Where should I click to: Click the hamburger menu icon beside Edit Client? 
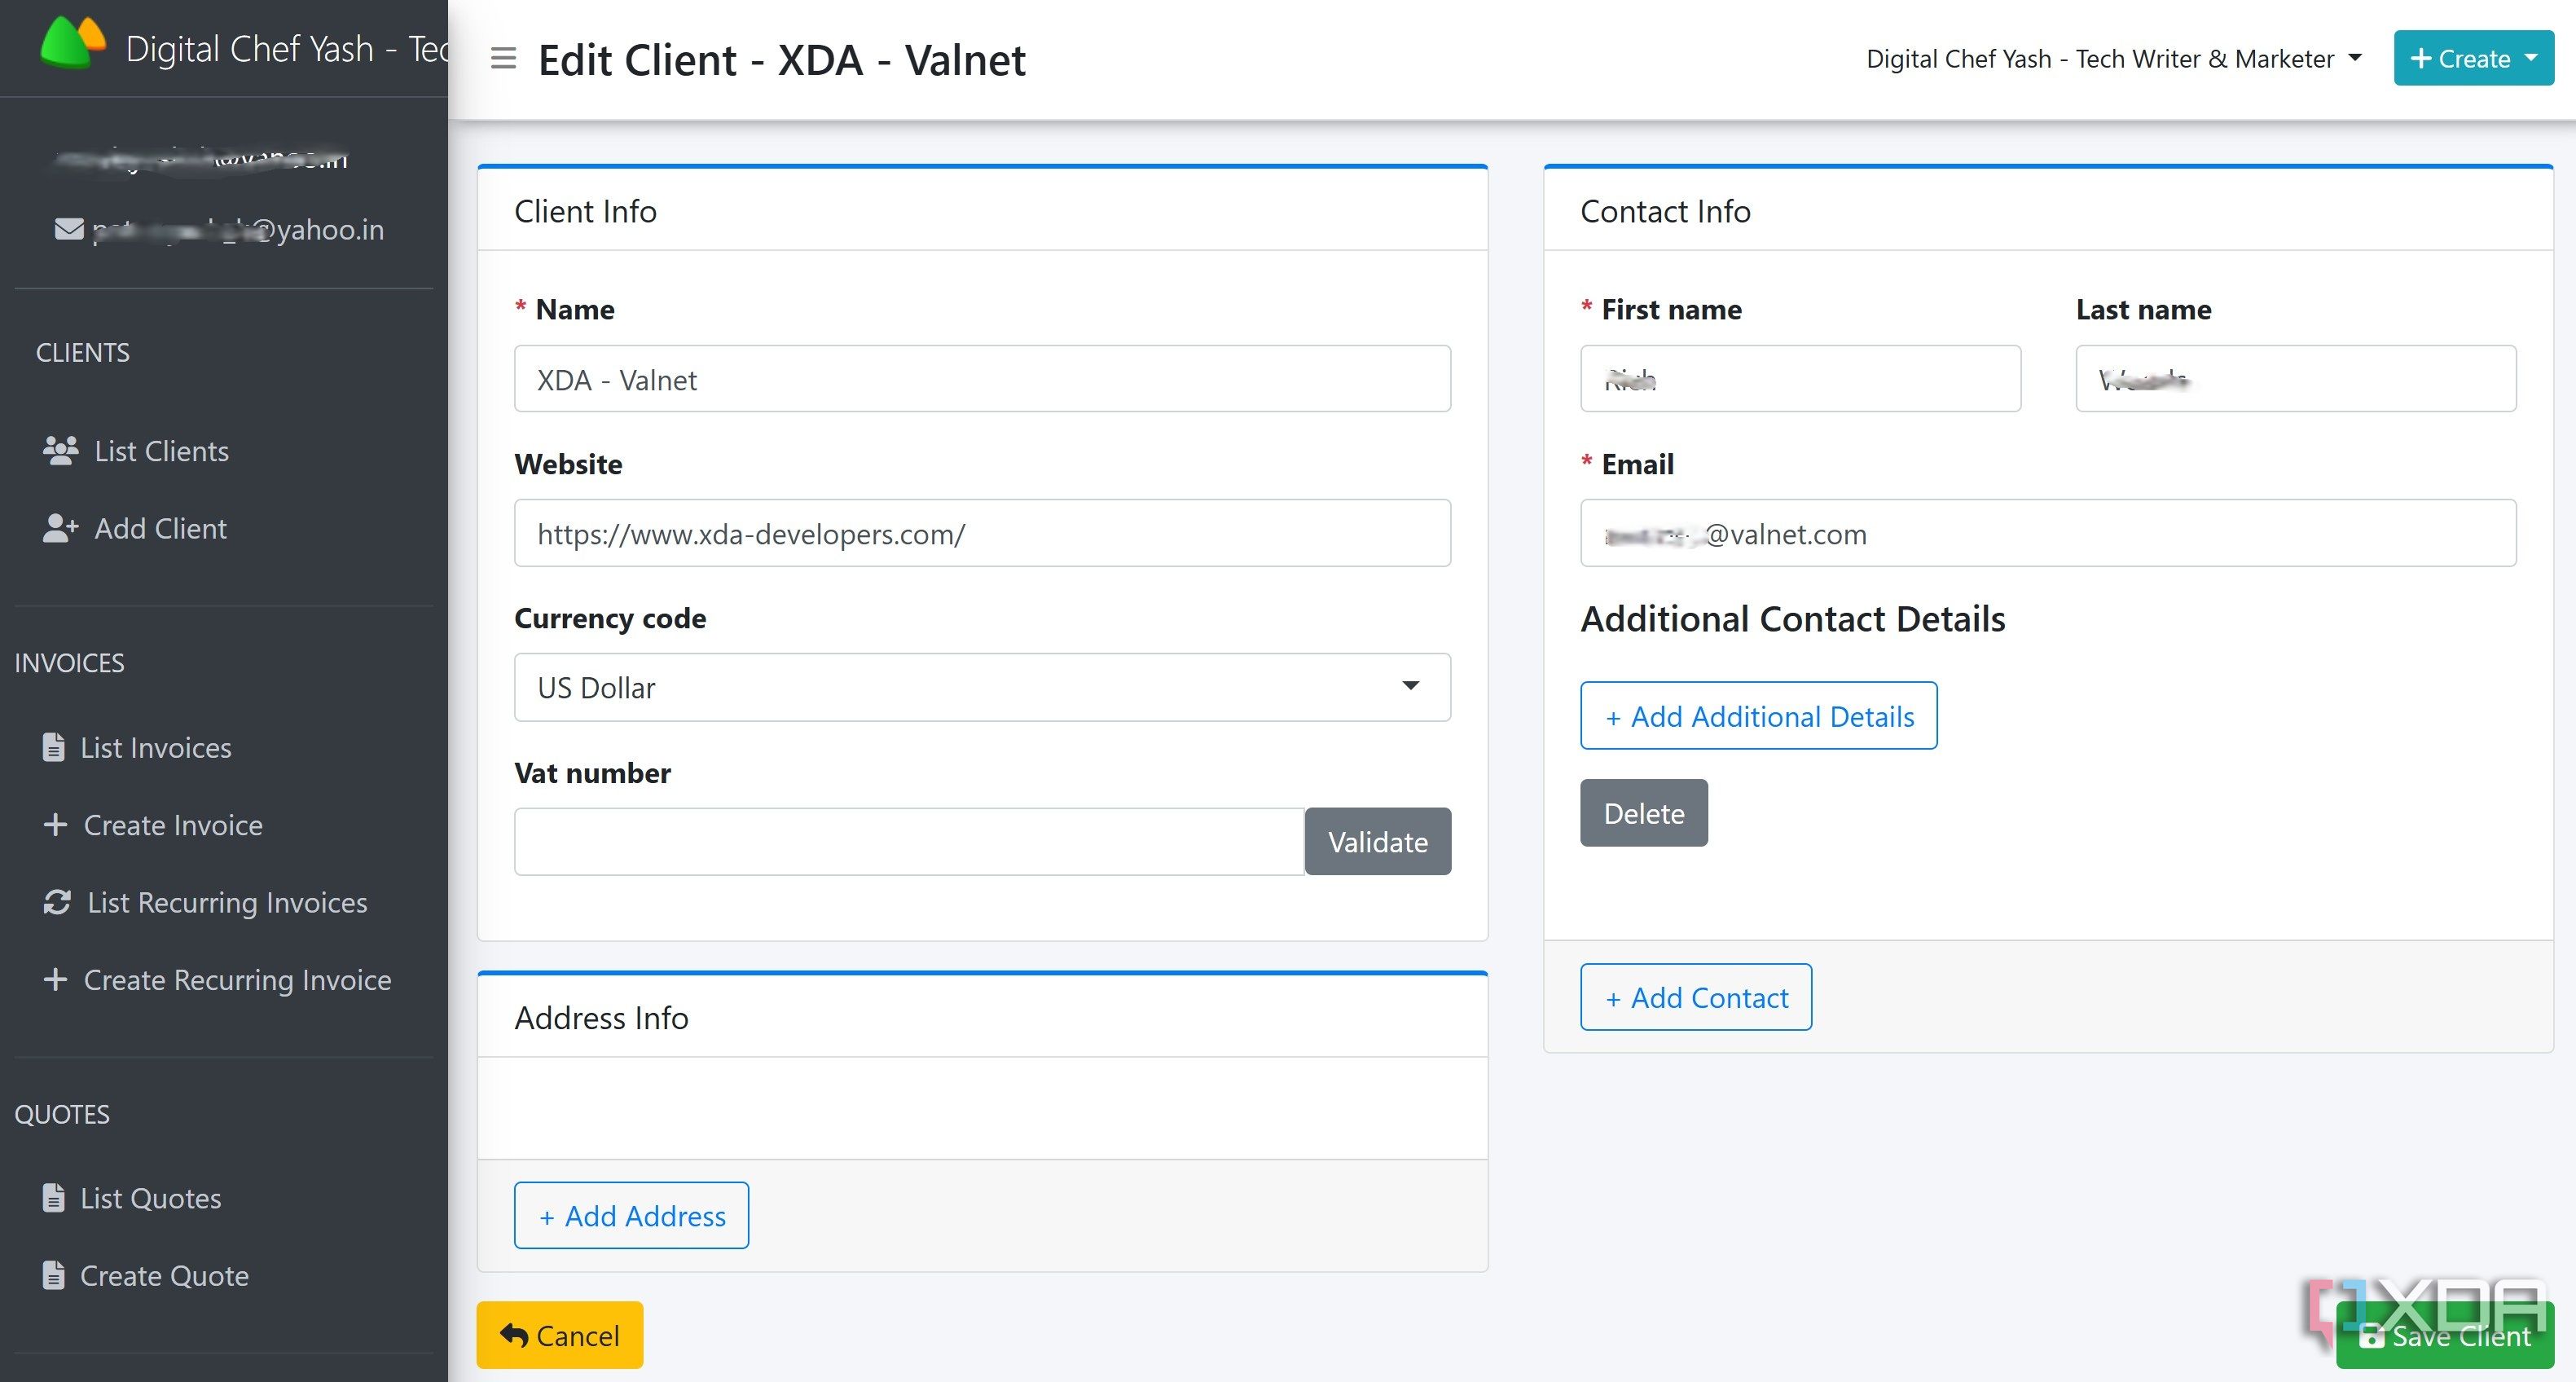point(503,59)
